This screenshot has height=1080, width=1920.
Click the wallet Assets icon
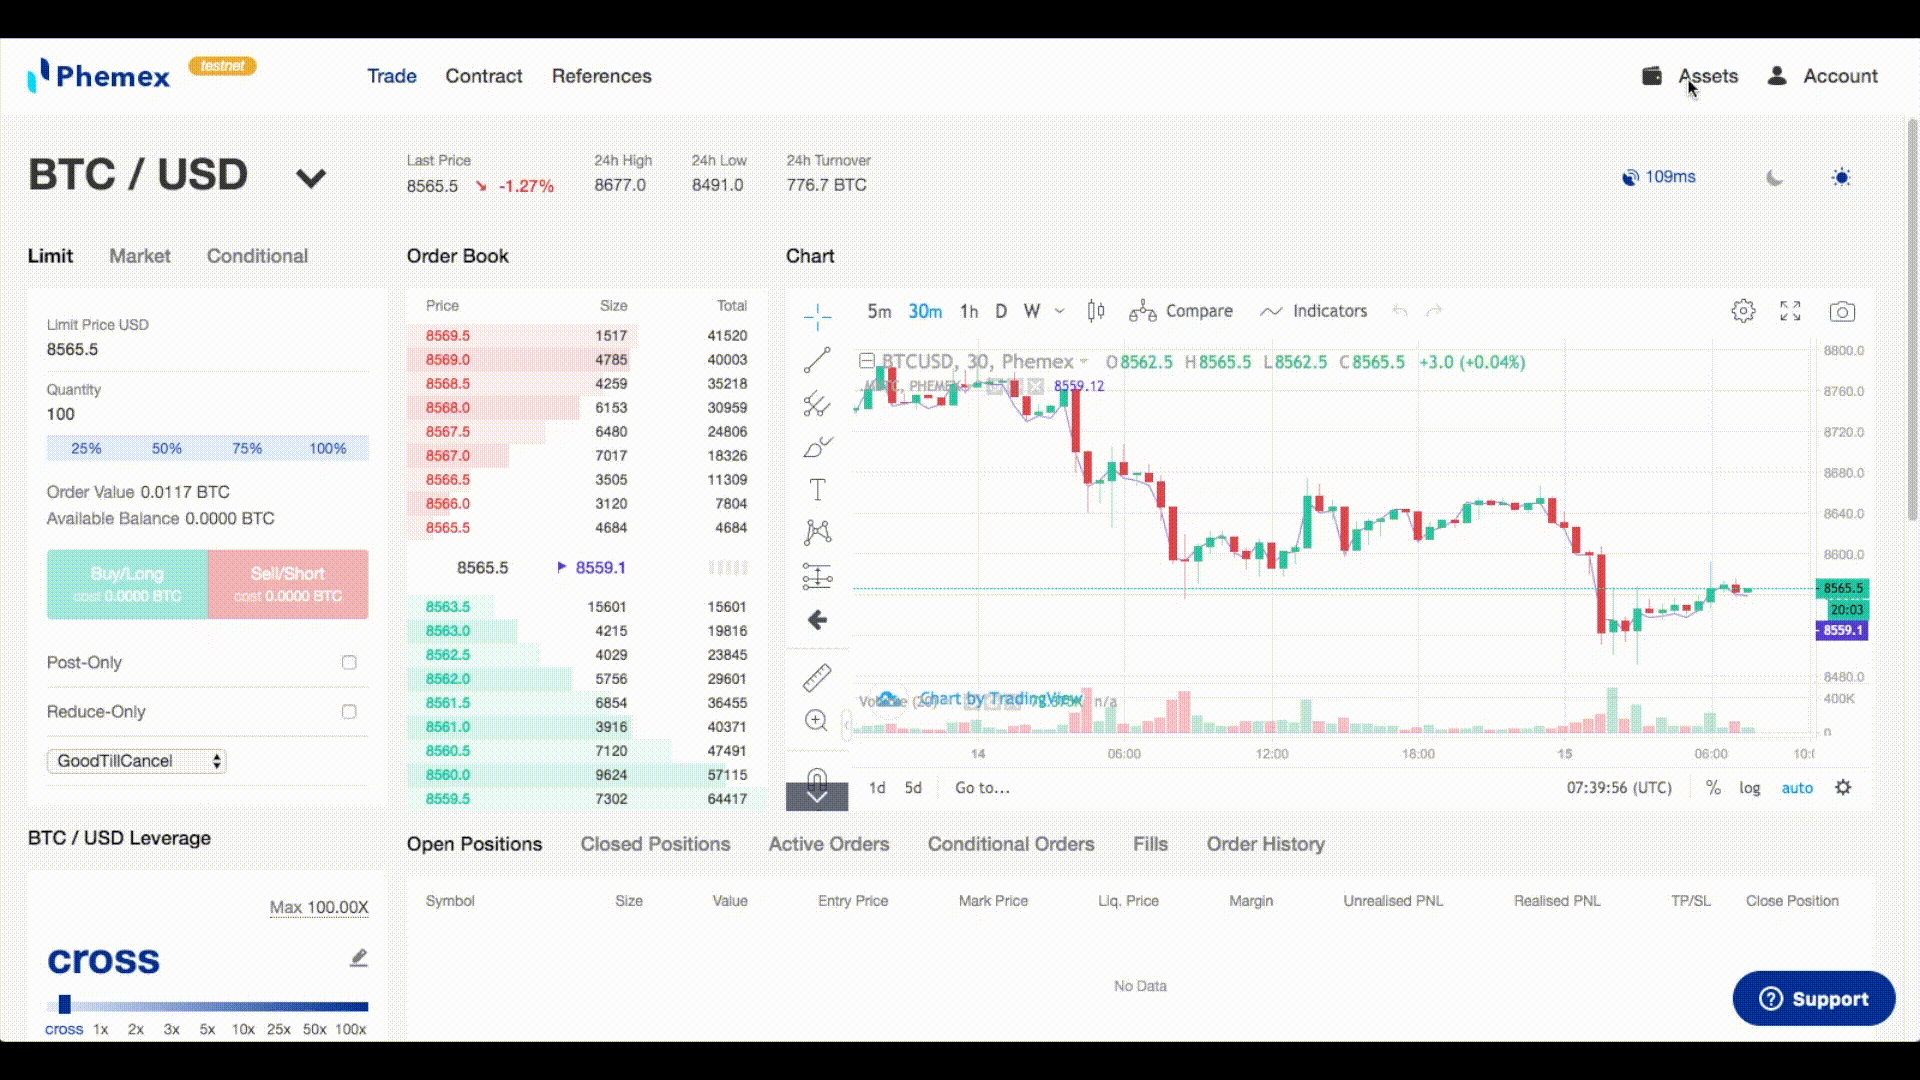(x=1652, y=76)
